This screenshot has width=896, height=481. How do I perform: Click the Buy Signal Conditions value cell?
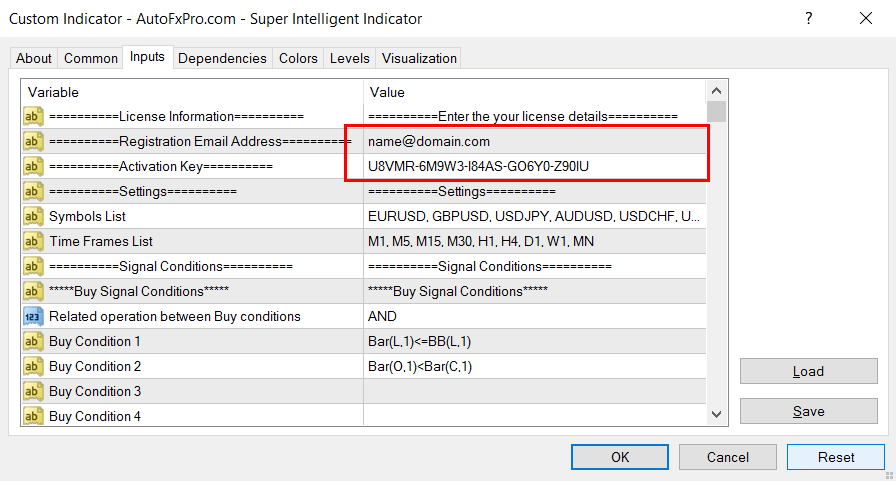535,291
